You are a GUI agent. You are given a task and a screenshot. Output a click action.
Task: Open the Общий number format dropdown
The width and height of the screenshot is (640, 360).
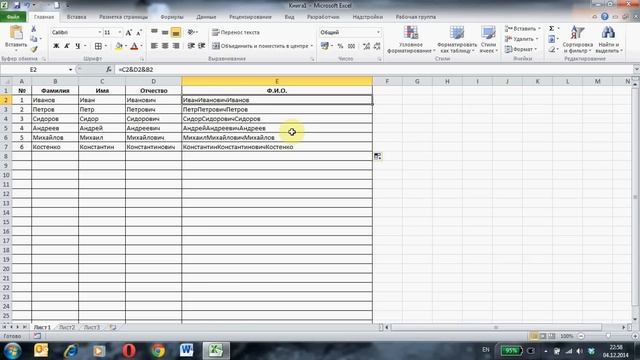pyautogui.click(x=378, y=32)
